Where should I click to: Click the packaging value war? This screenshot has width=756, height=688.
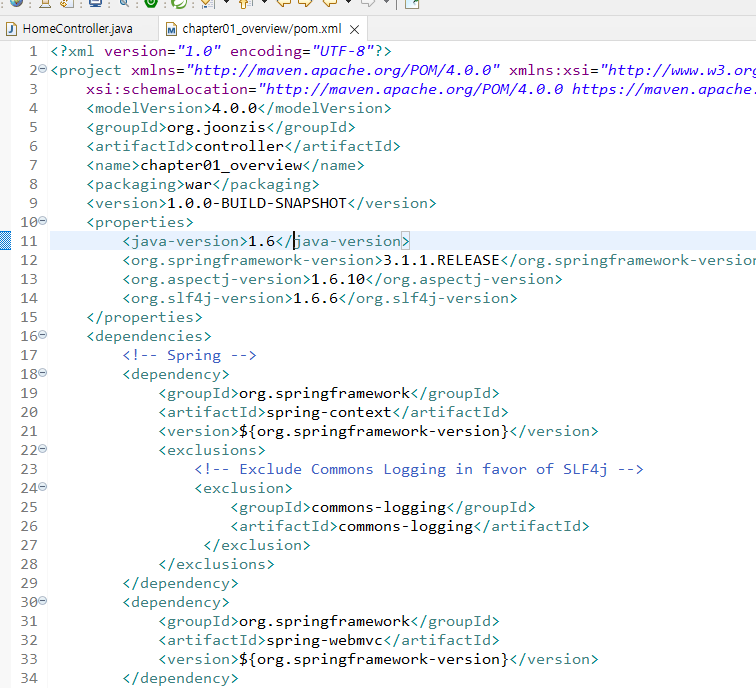coord(199,184)
